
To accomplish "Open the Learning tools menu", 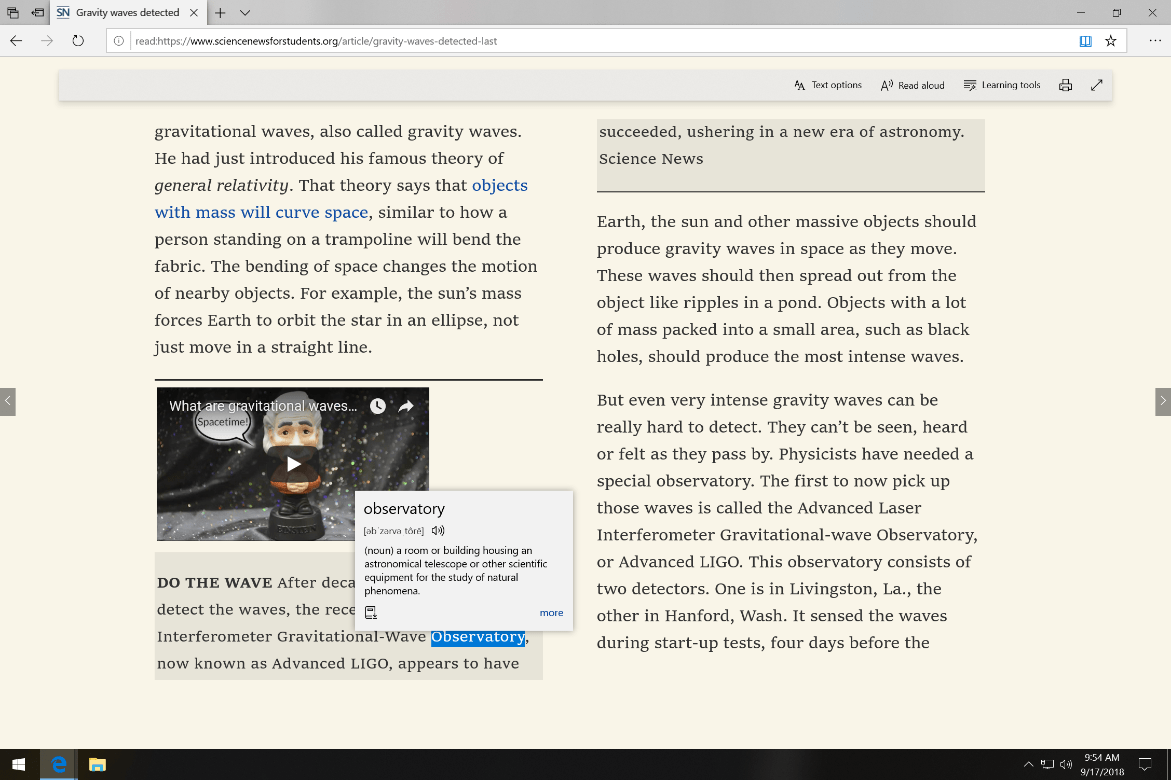I will 1002,85.
